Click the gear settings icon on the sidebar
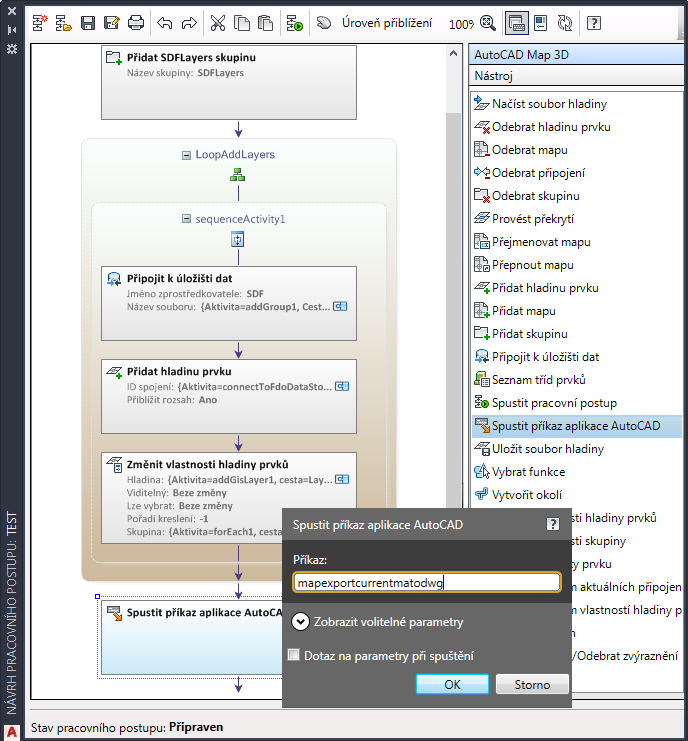The image size is (688, 741). pos(12,49)
